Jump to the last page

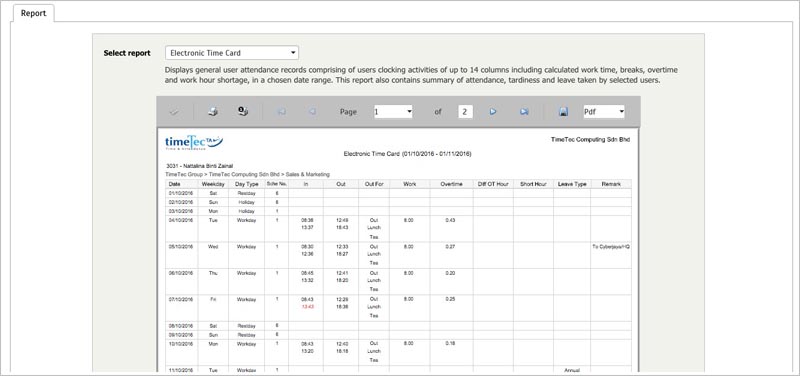click(524, 112)
